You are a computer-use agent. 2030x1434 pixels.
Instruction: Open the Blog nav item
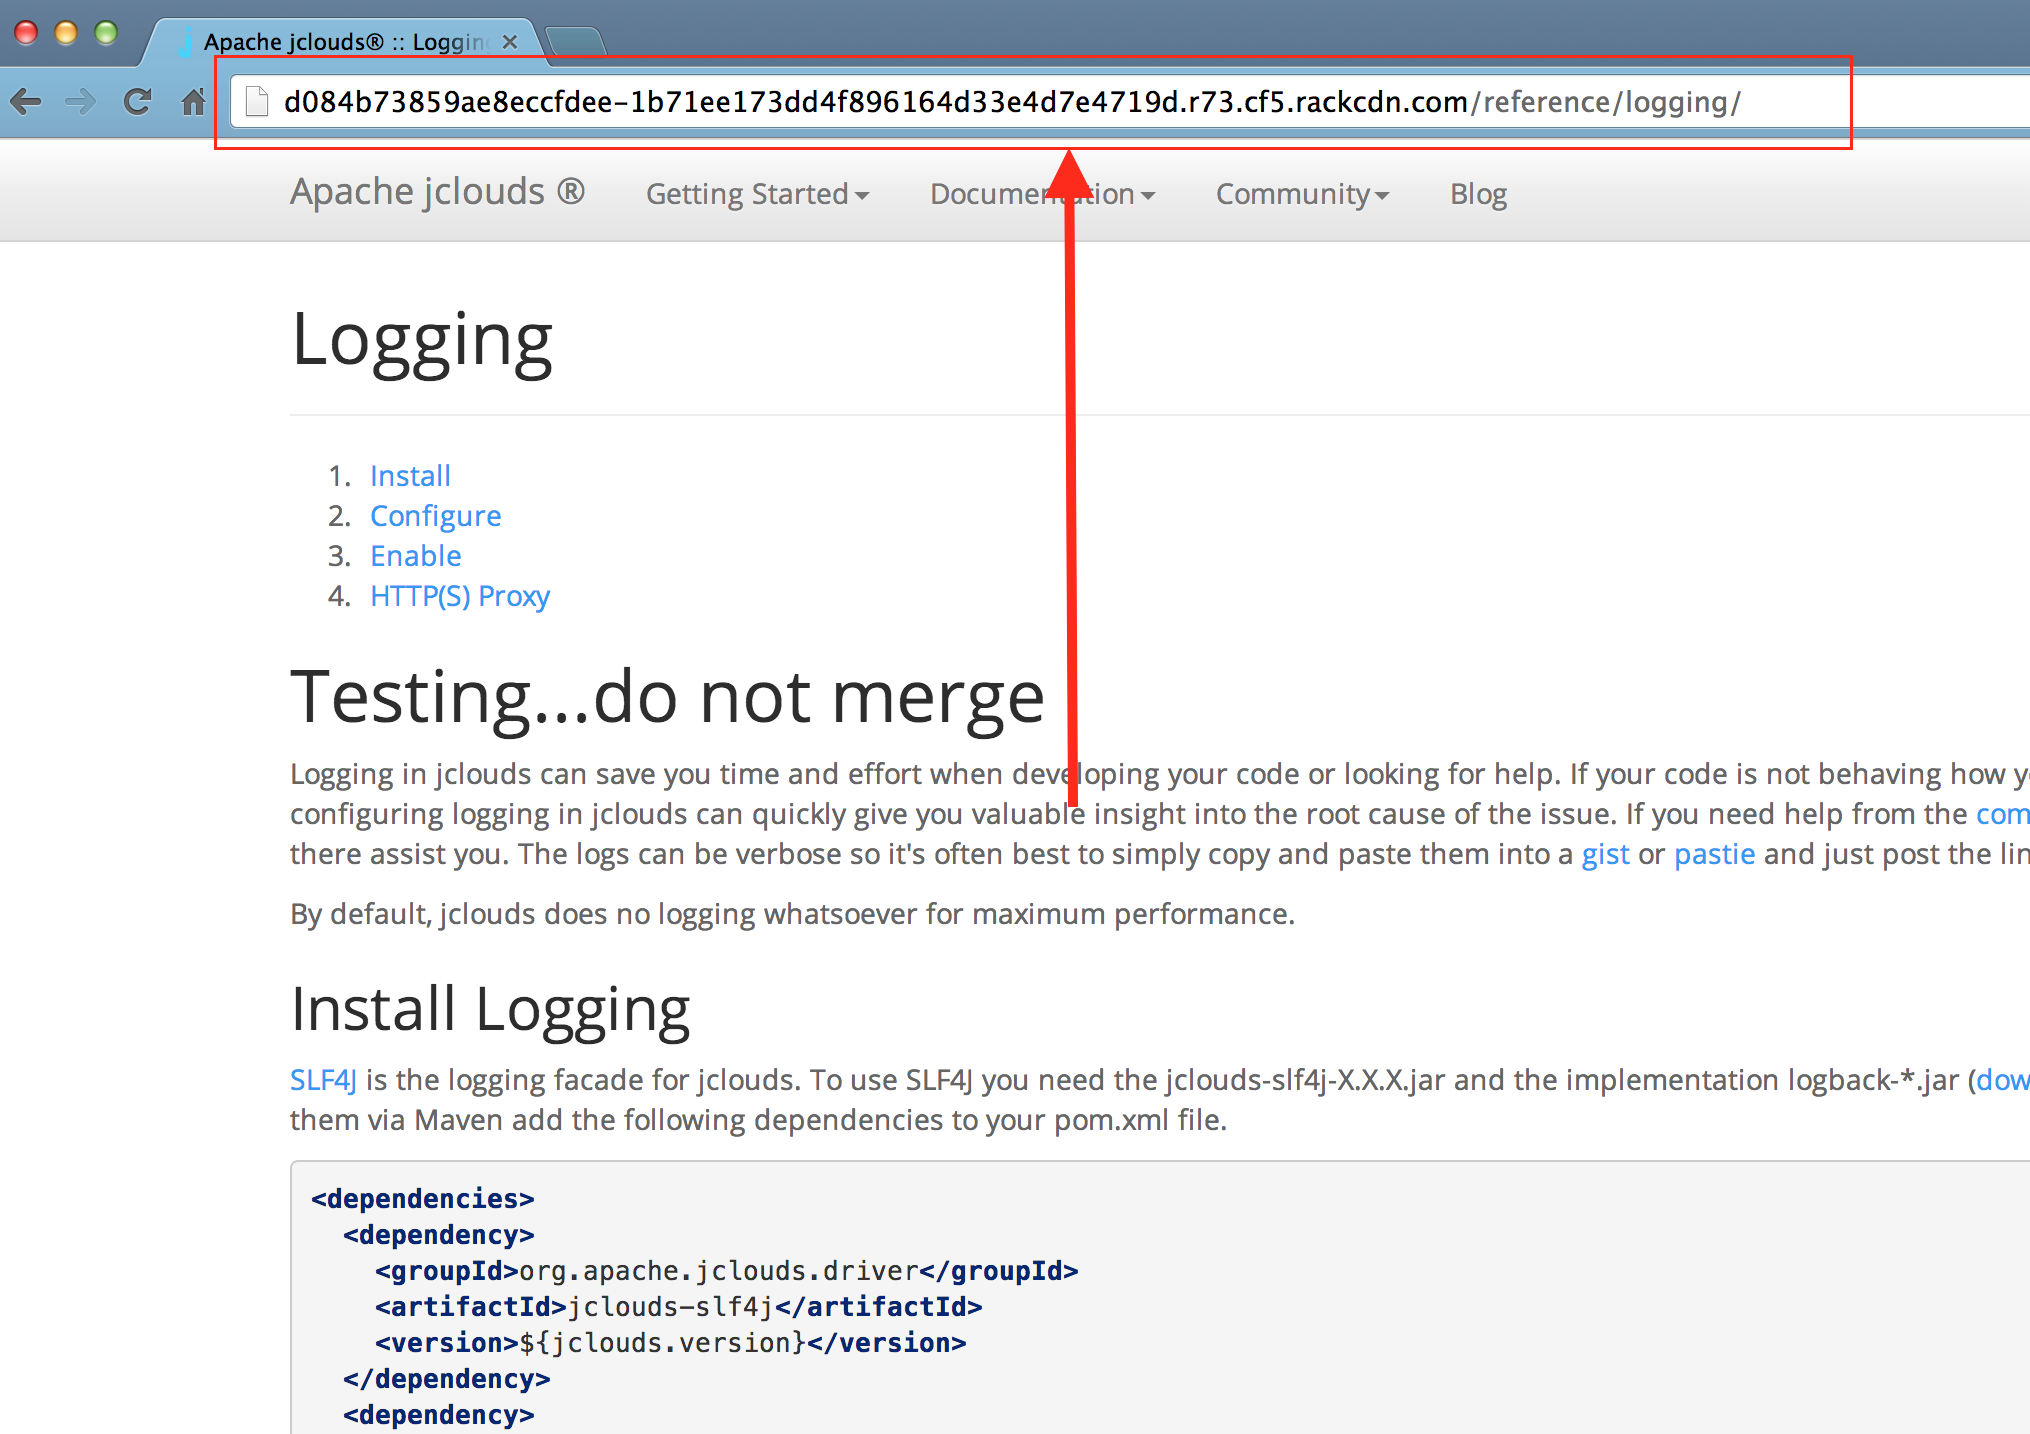point(1477,194)
